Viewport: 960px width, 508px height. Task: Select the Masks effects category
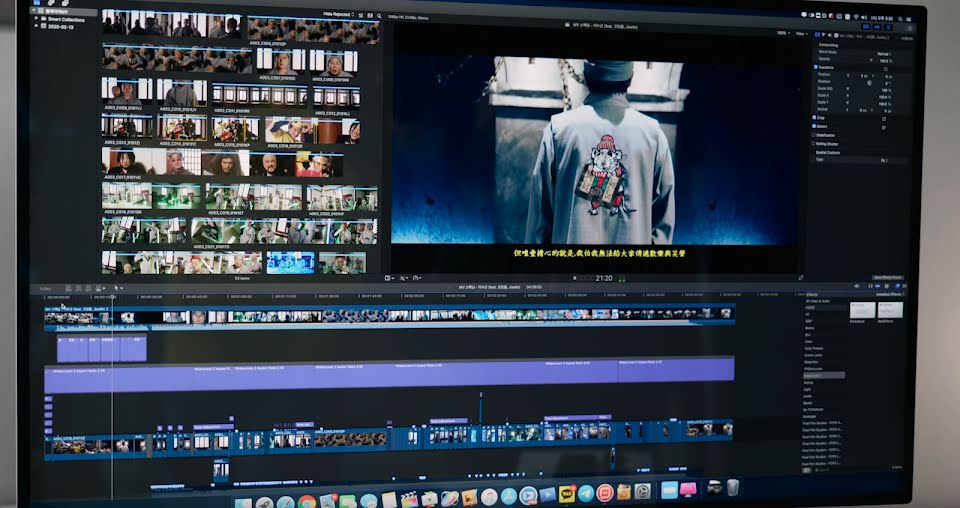(x=808, y=403)
